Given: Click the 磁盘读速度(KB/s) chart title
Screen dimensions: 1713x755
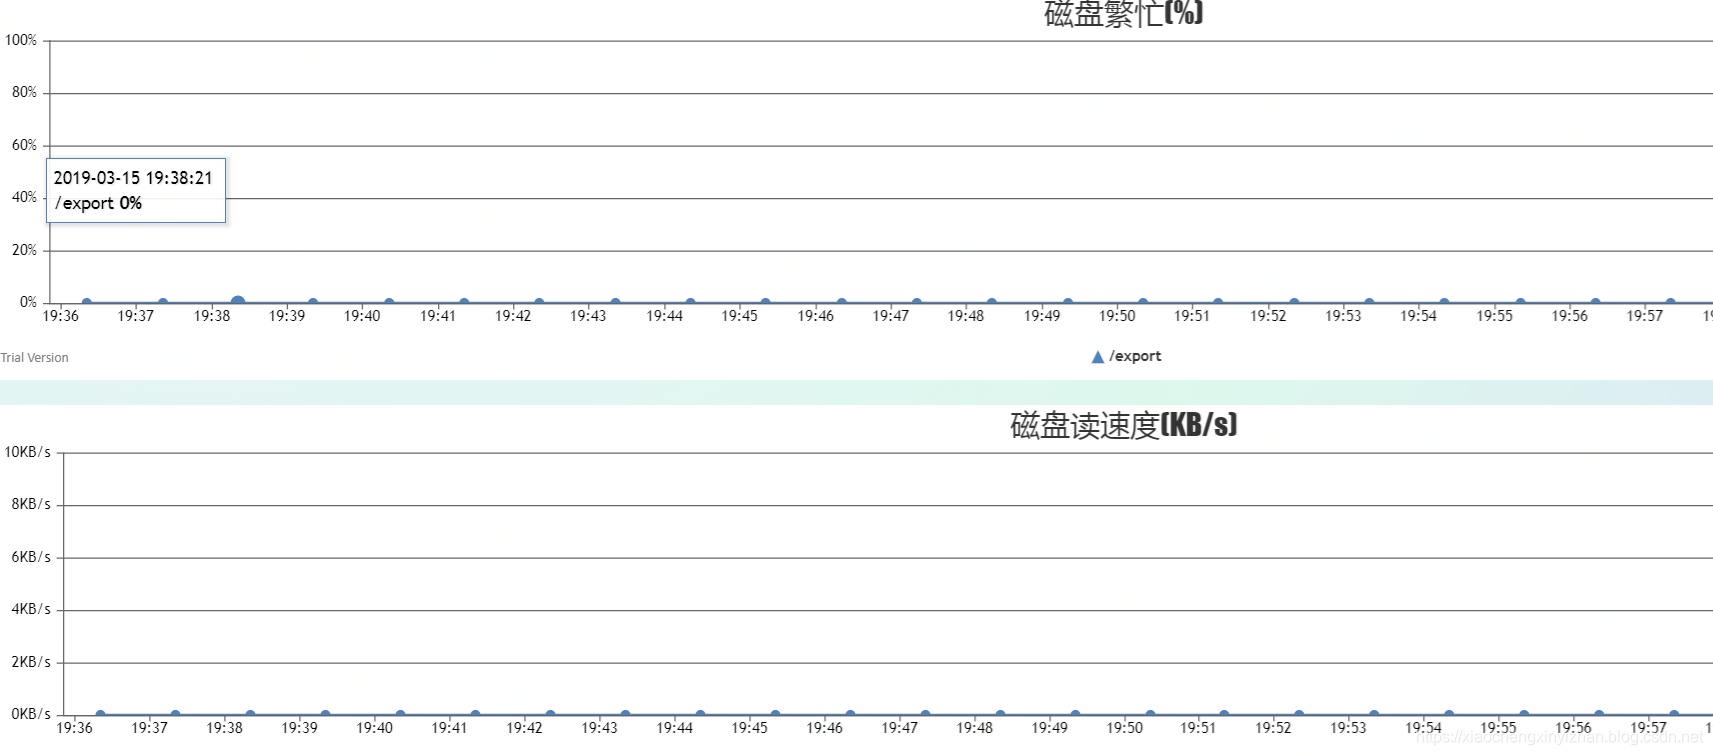Looking at the screenshot, I should tap(1124, 425).
